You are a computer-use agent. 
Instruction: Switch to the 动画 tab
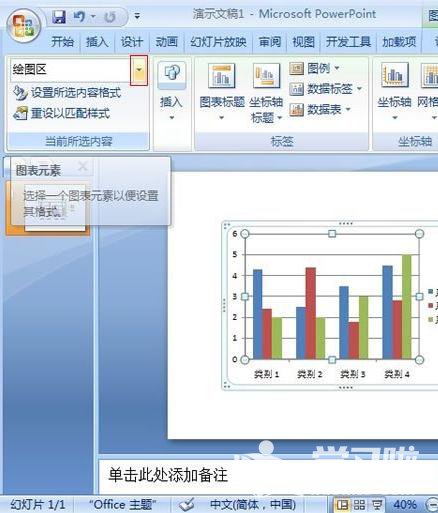point(166,42)
